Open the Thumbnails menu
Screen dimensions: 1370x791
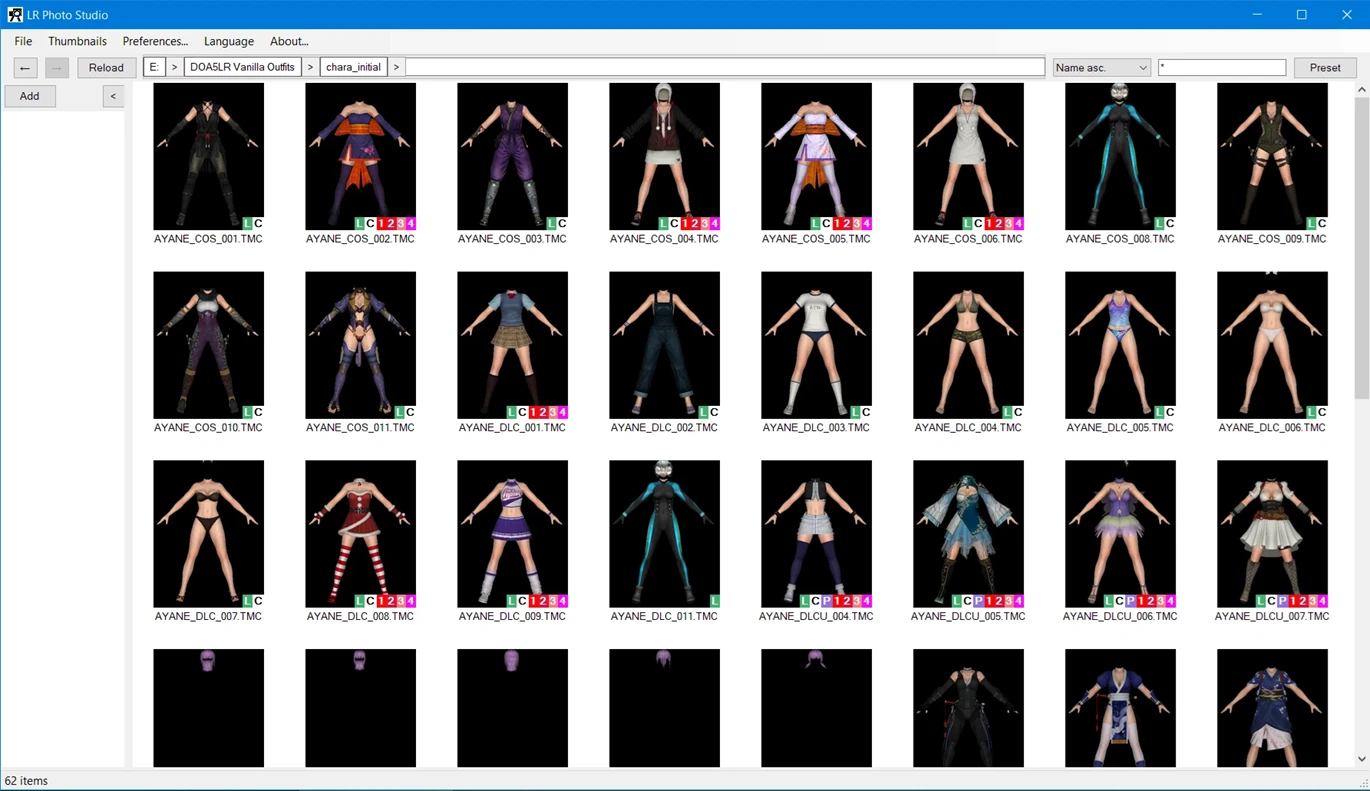coord(77,41)
